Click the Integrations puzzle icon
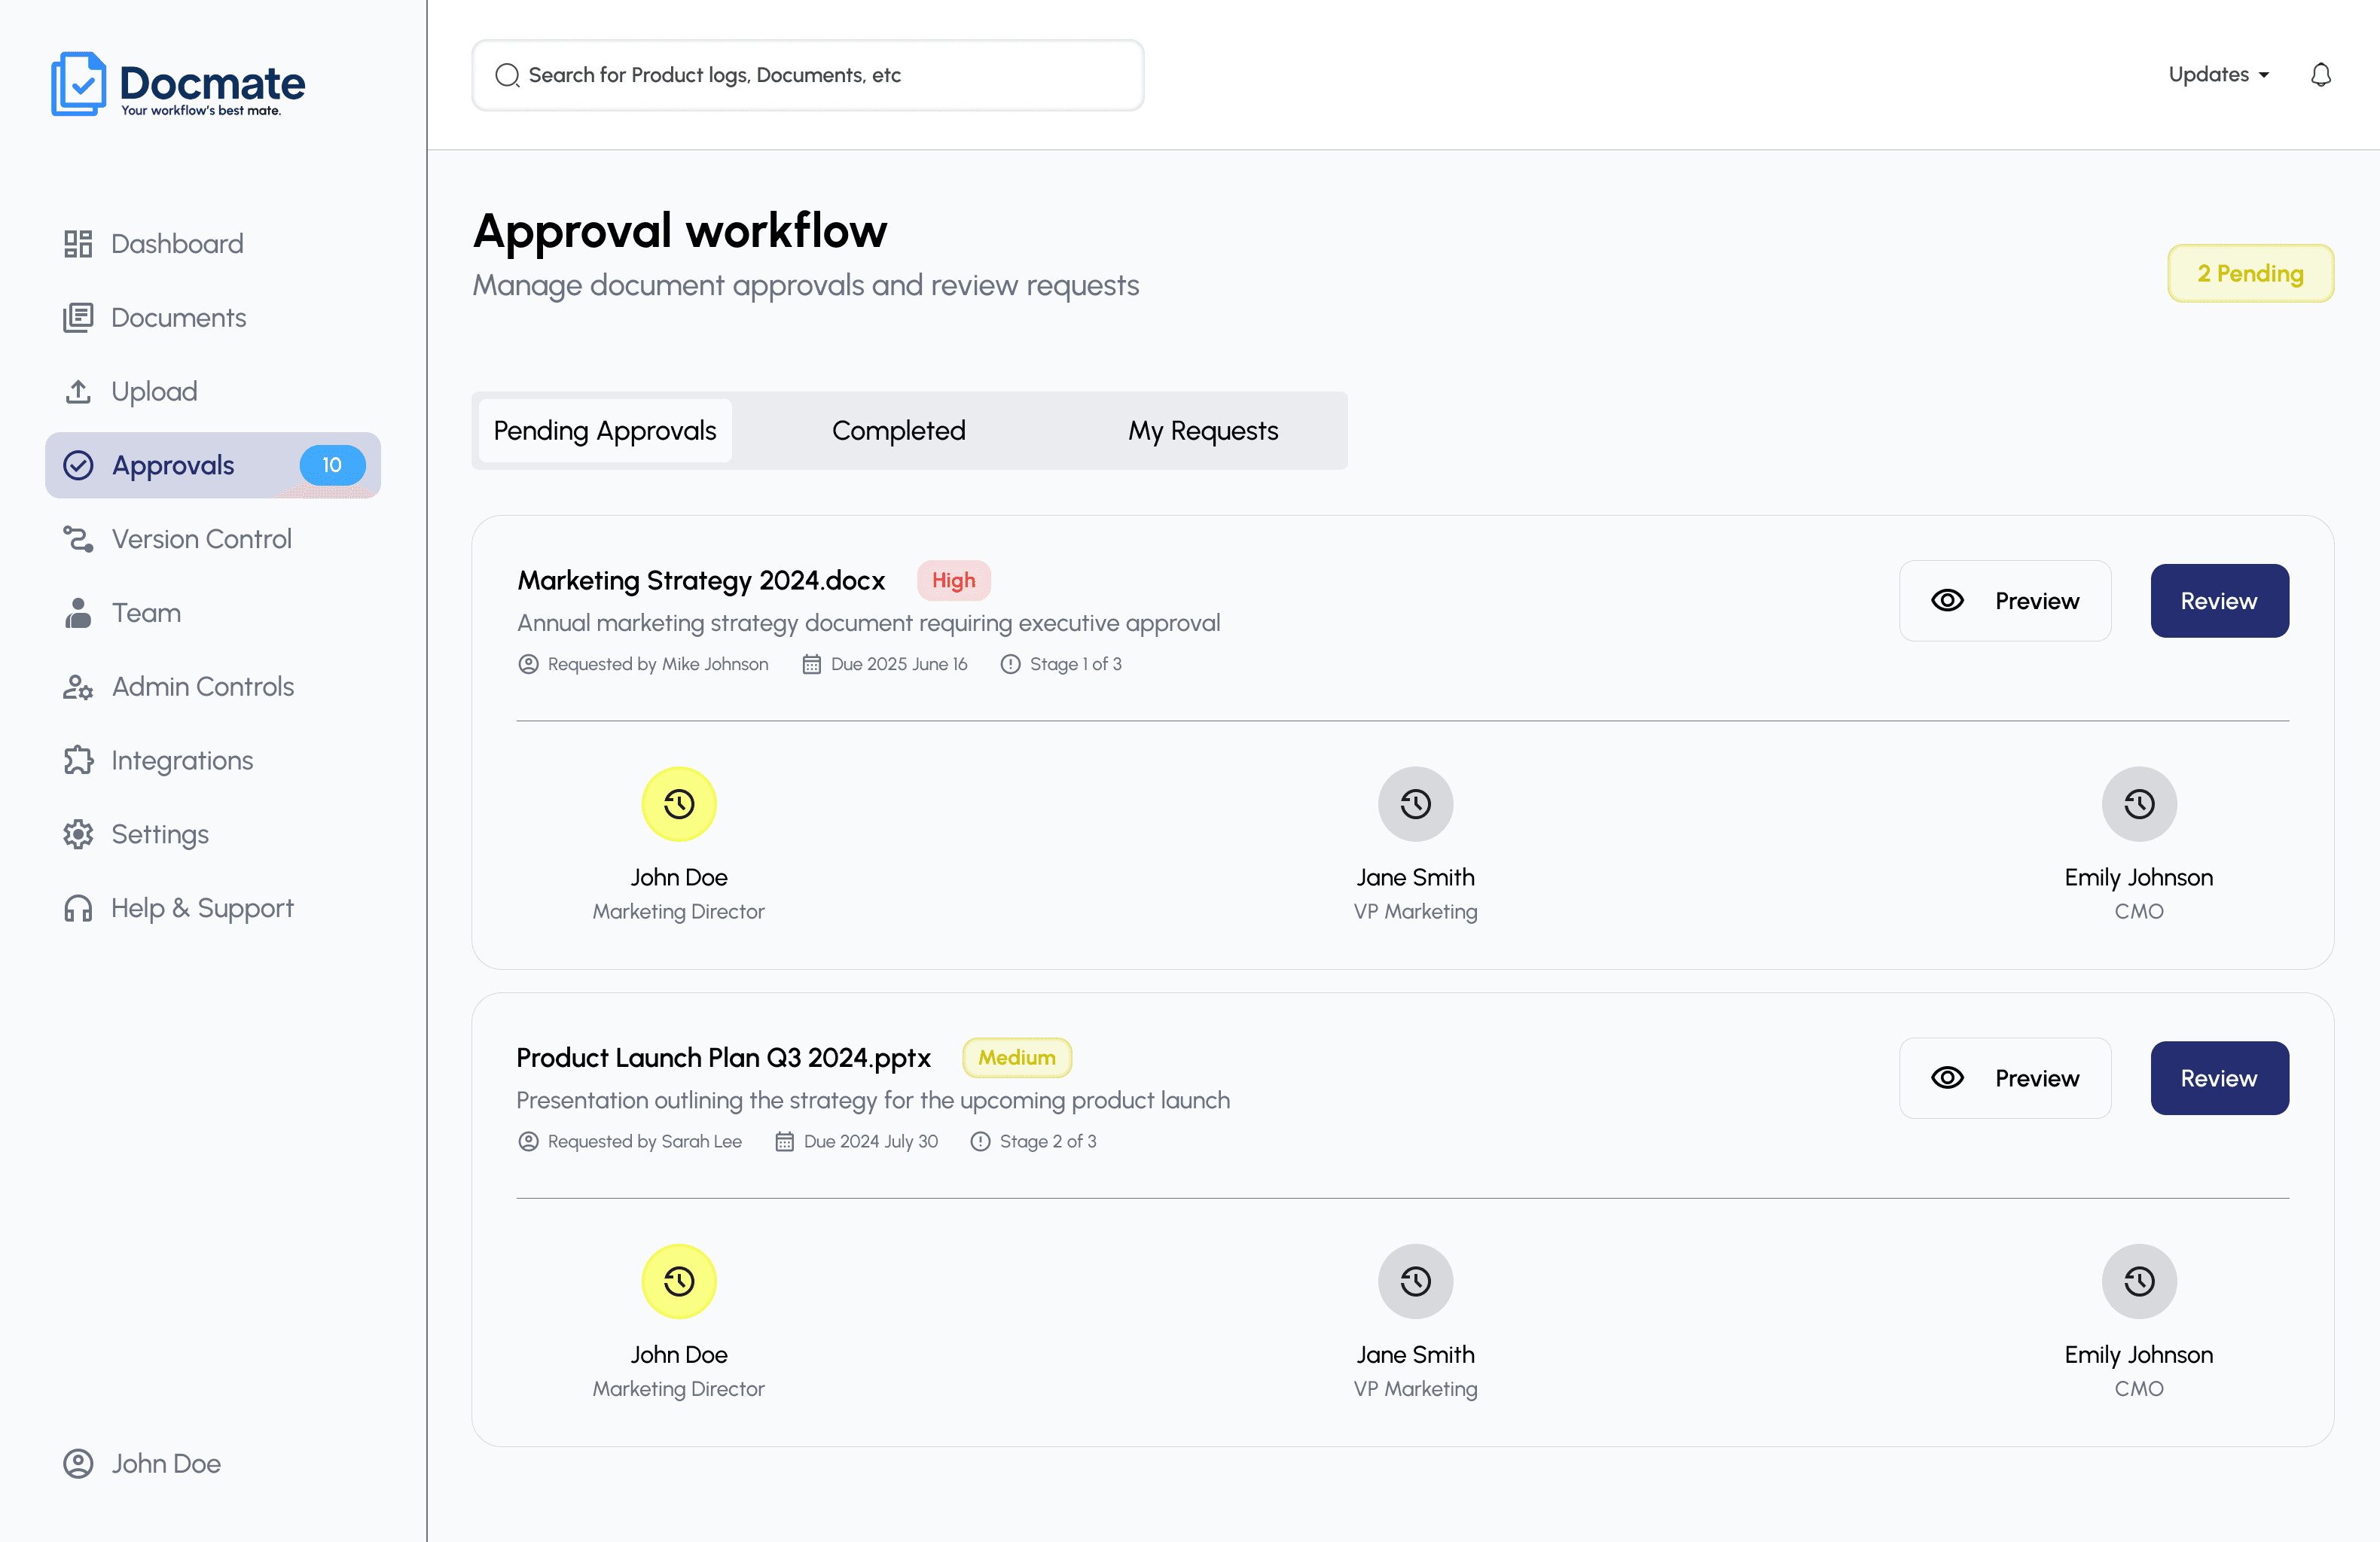Viewport: 2380px width, 1542px height. [x=78, y=761]
